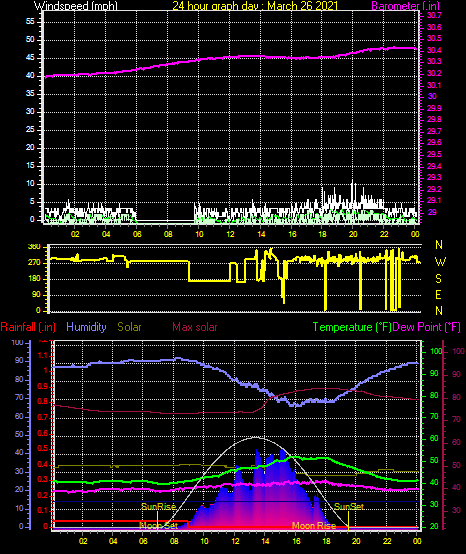The height and width of the screenshot is (554, 466).
Task: Click '30' on the green temperature axis
Action: [434, 504]
